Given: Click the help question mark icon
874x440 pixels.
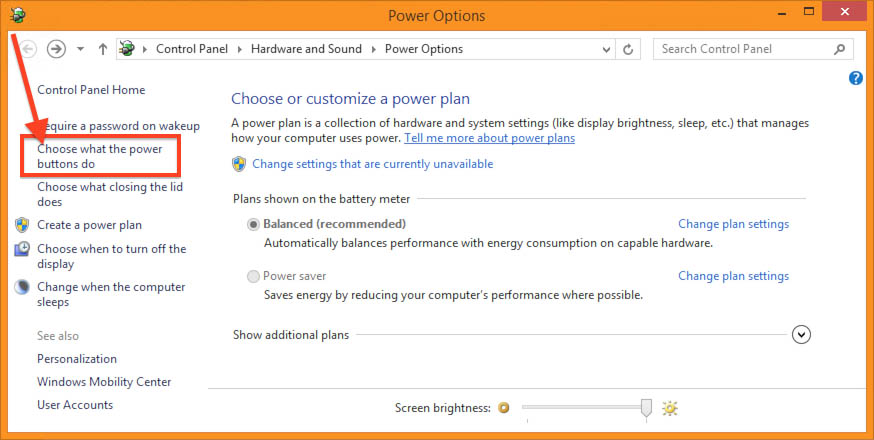Looking at the screenshot, I should coord(856,78).
